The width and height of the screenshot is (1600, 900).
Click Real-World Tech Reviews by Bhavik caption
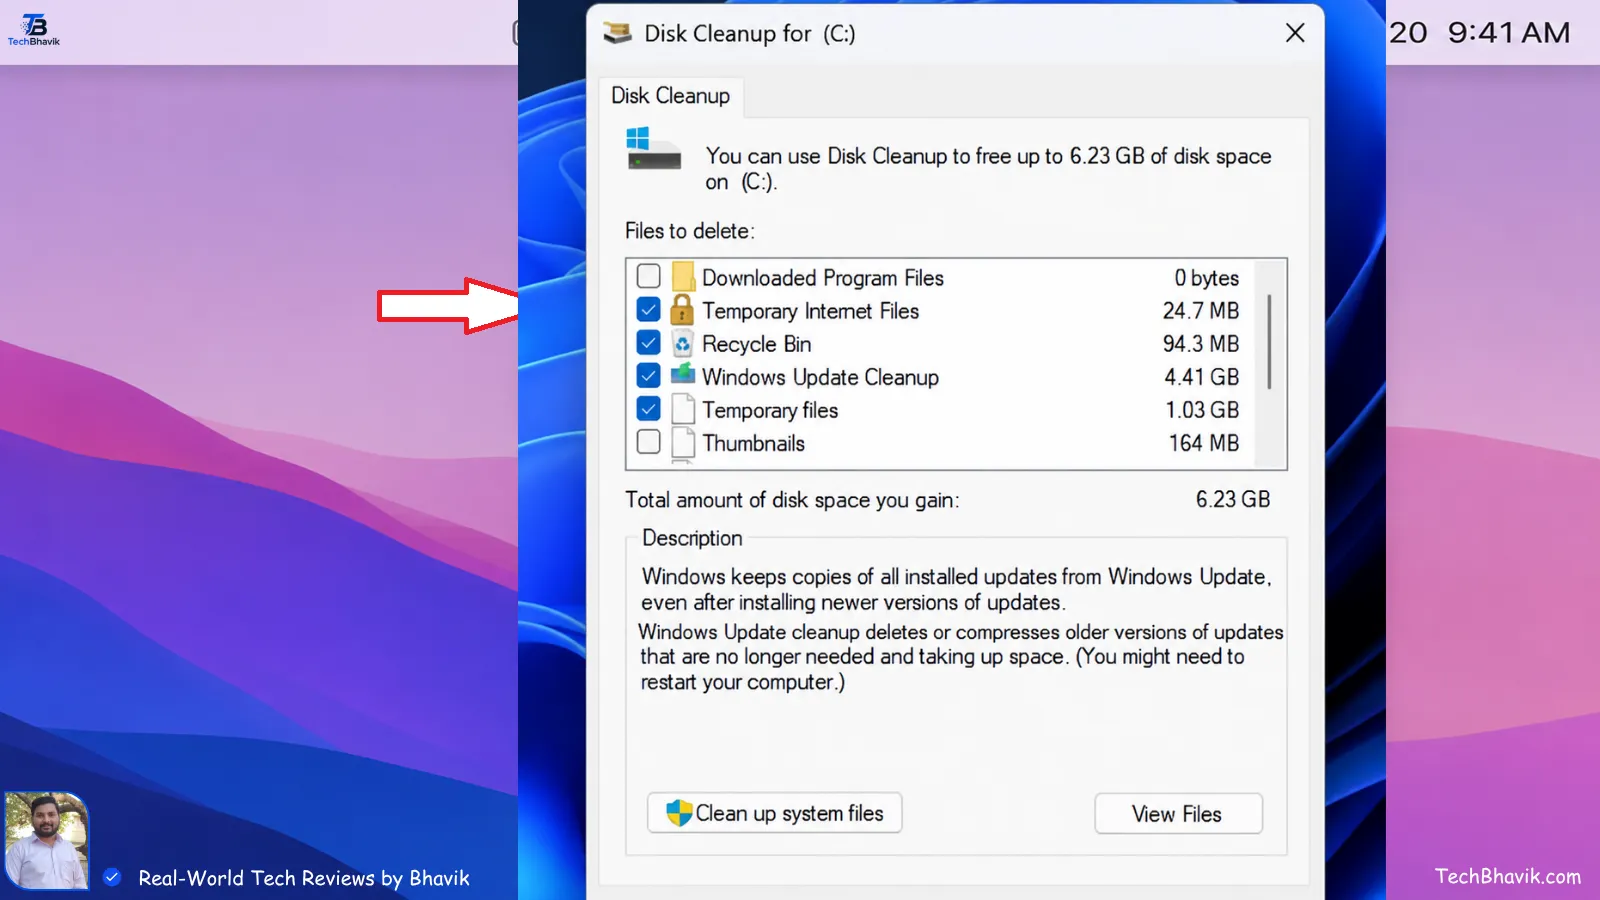304,878
